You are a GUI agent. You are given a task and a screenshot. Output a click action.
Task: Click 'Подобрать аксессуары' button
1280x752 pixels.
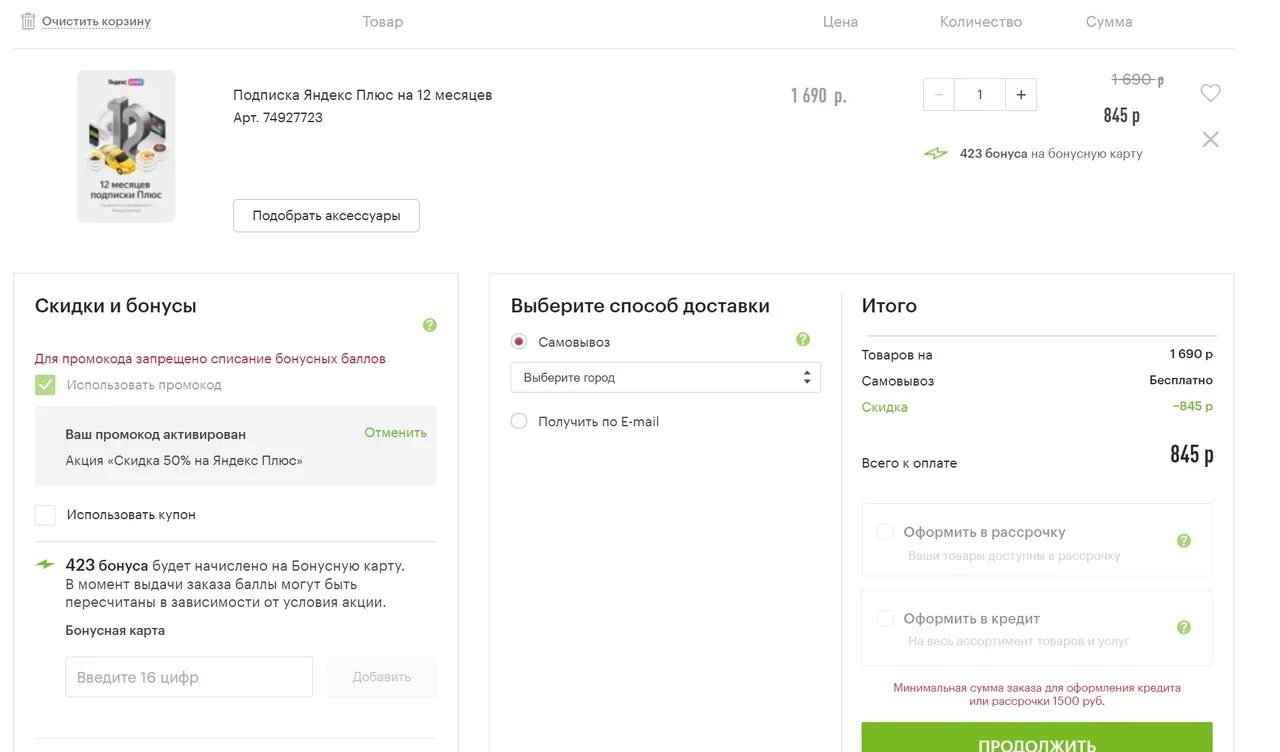326,215
